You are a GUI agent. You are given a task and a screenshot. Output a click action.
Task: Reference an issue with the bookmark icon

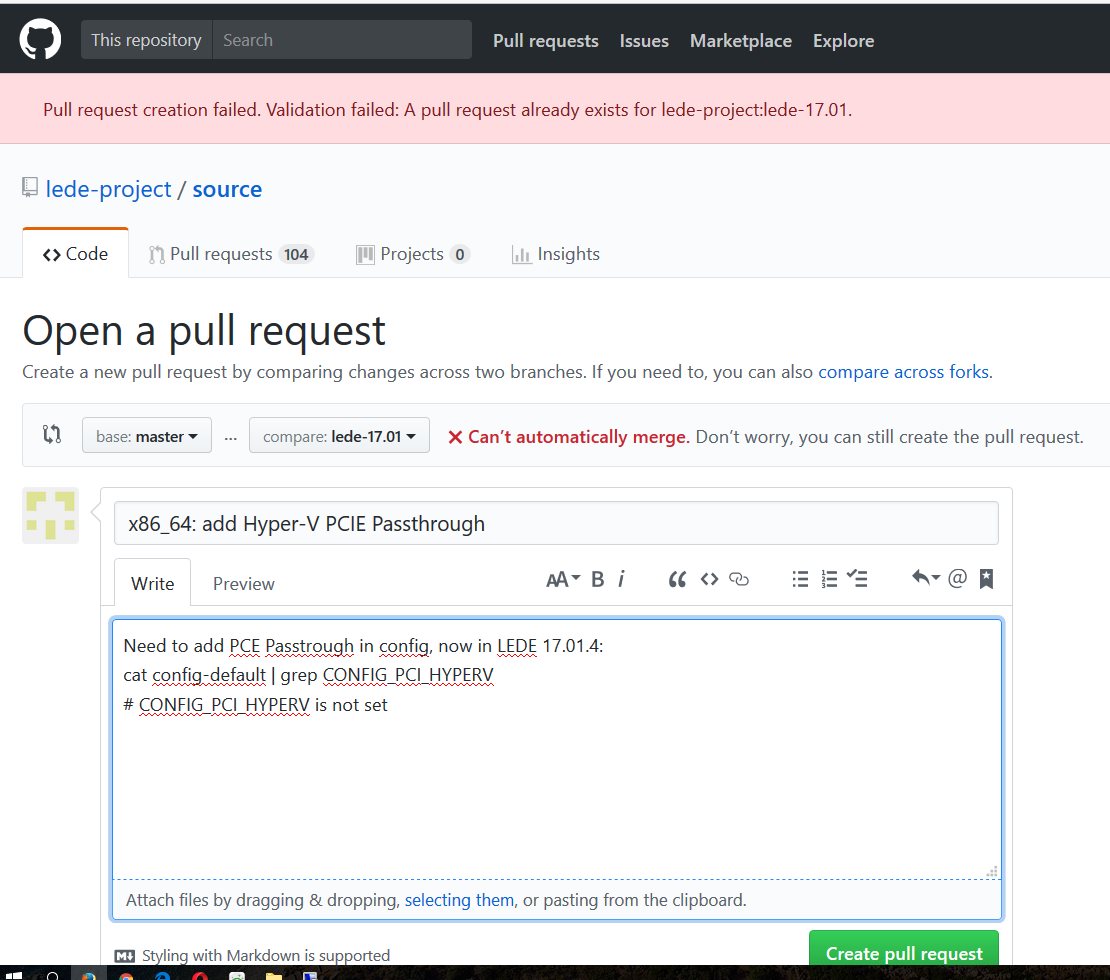(986, 579)
